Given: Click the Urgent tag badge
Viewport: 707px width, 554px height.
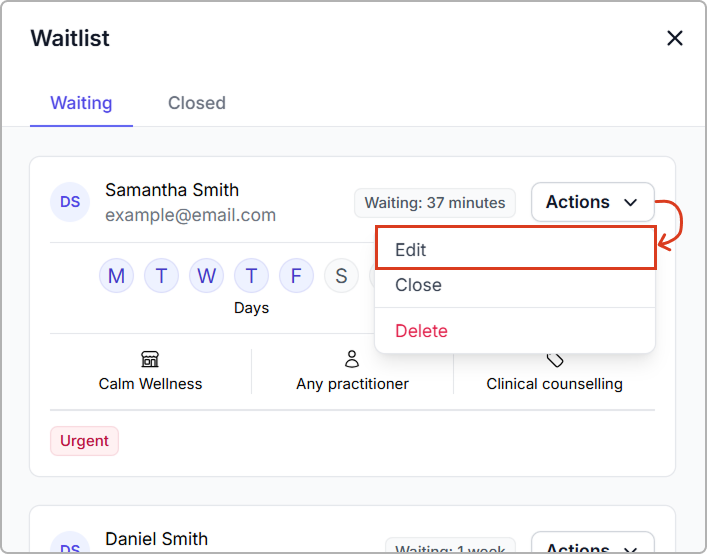Looking at the screenshot, I should tap(84, 441).
